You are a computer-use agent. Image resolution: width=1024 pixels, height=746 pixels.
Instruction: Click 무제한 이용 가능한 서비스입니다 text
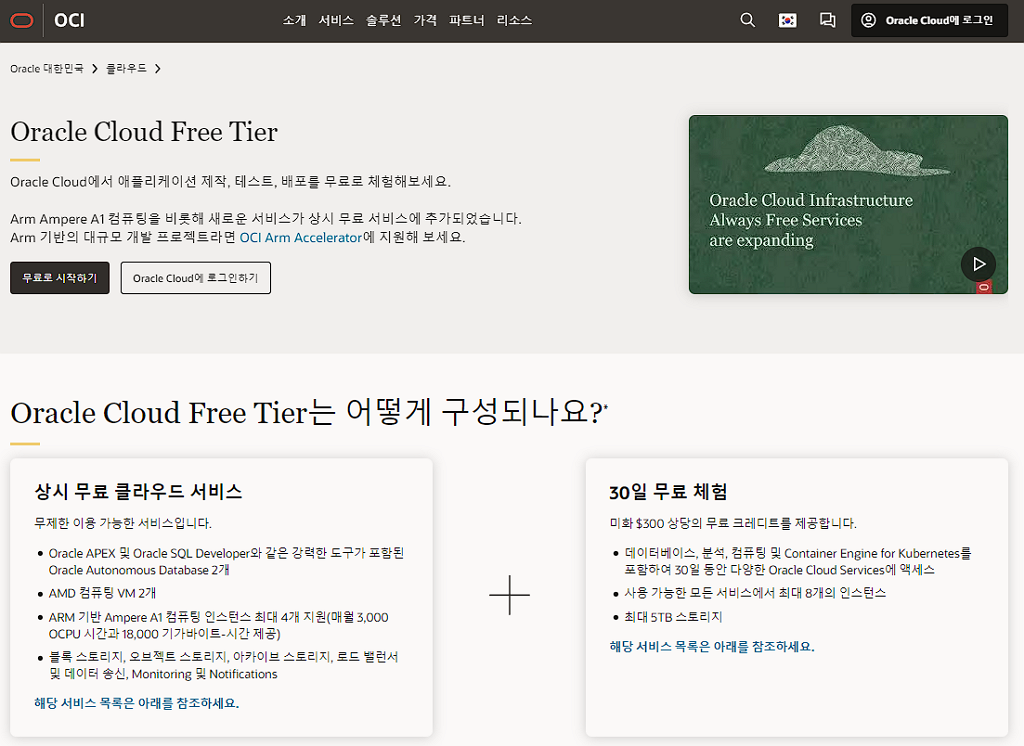(123, 523)
